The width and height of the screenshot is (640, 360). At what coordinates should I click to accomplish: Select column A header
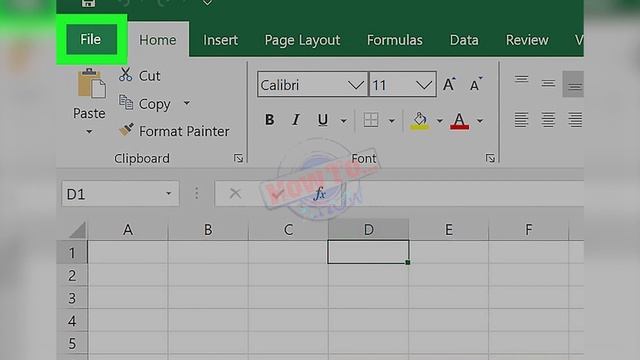pyautogui.click(x=128, y=230)
